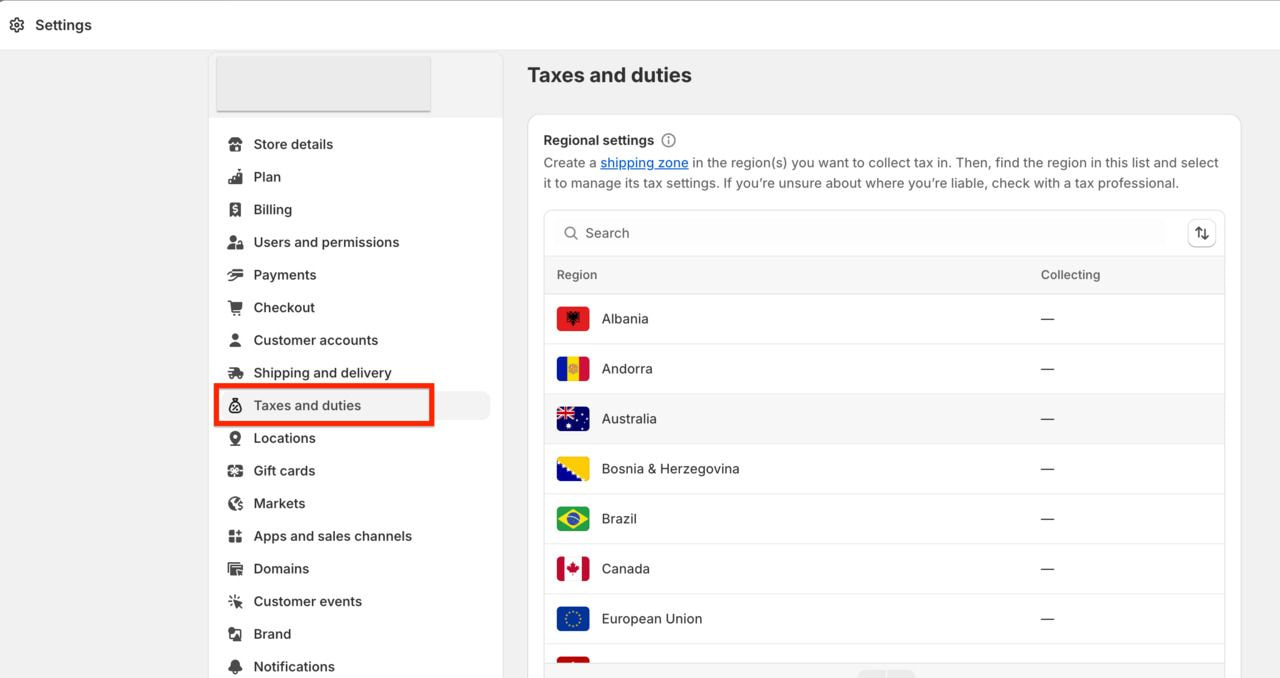
Task: Select Australia in the region list
Action: 629,419
